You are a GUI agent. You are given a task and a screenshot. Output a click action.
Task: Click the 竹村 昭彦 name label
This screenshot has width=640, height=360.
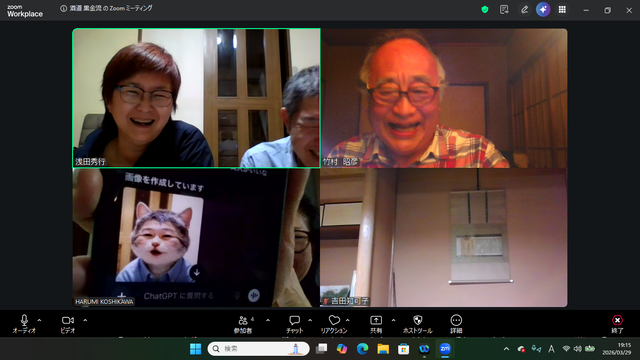click(x=340, y=162)
